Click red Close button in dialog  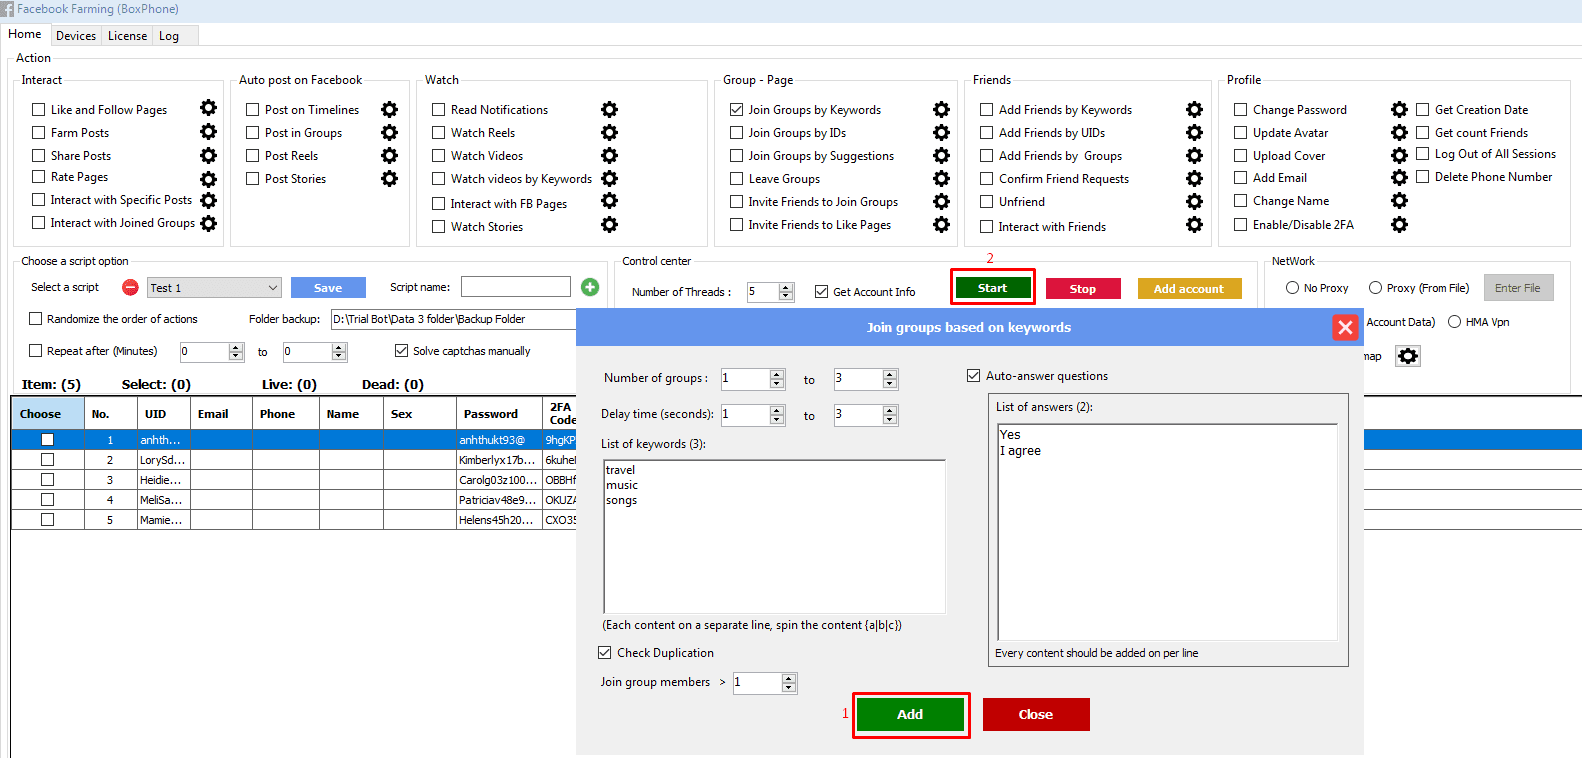pos(1036,714)
